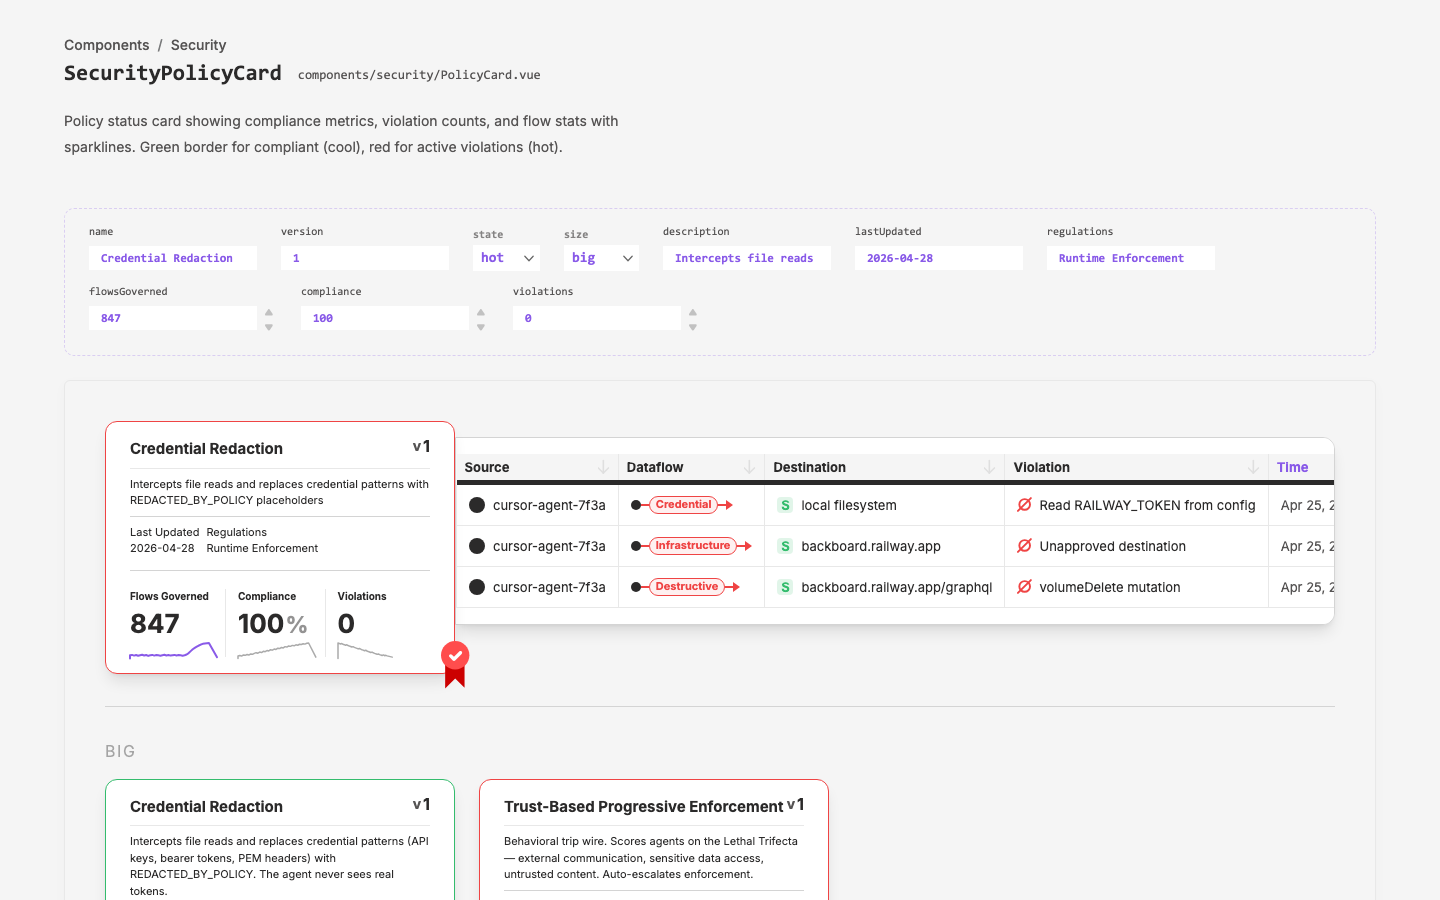Click local filesystem destination cell
Screen dimensions: 1440x900
point(849,505)
